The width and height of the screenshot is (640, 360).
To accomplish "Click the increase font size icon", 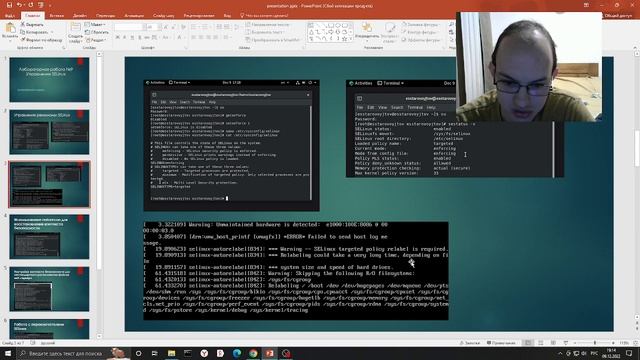I will 165,27.
